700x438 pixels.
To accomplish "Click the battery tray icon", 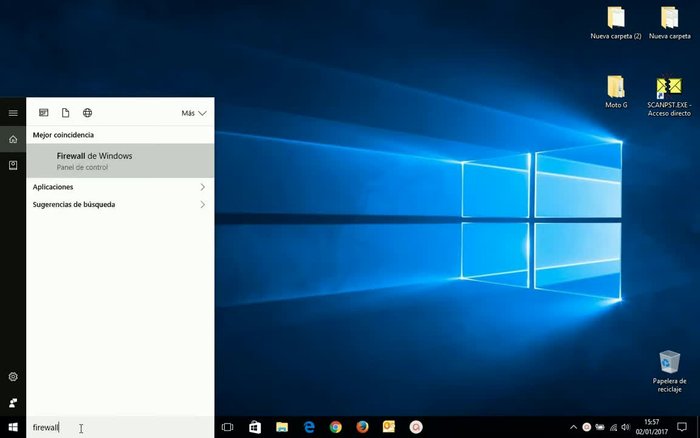I will (600, 427).
